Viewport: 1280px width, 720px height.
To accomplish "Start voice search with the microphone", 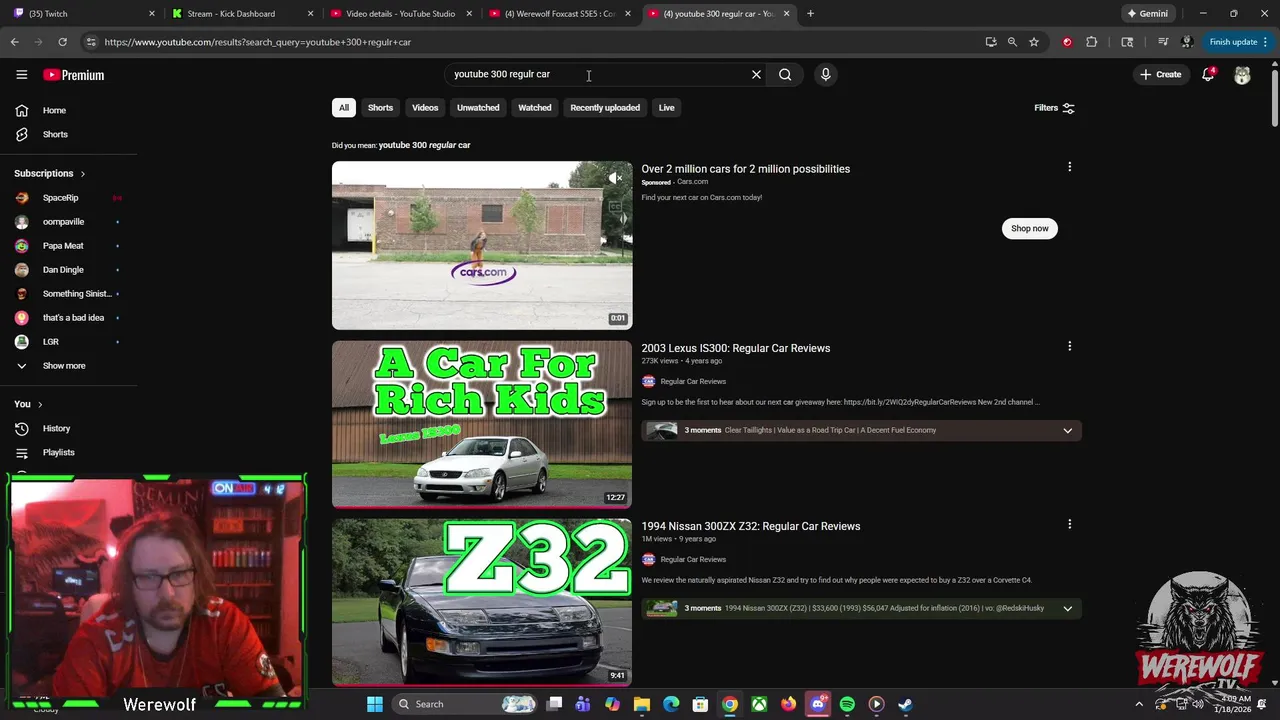I will pyautogui.click(x=825, y=74).
